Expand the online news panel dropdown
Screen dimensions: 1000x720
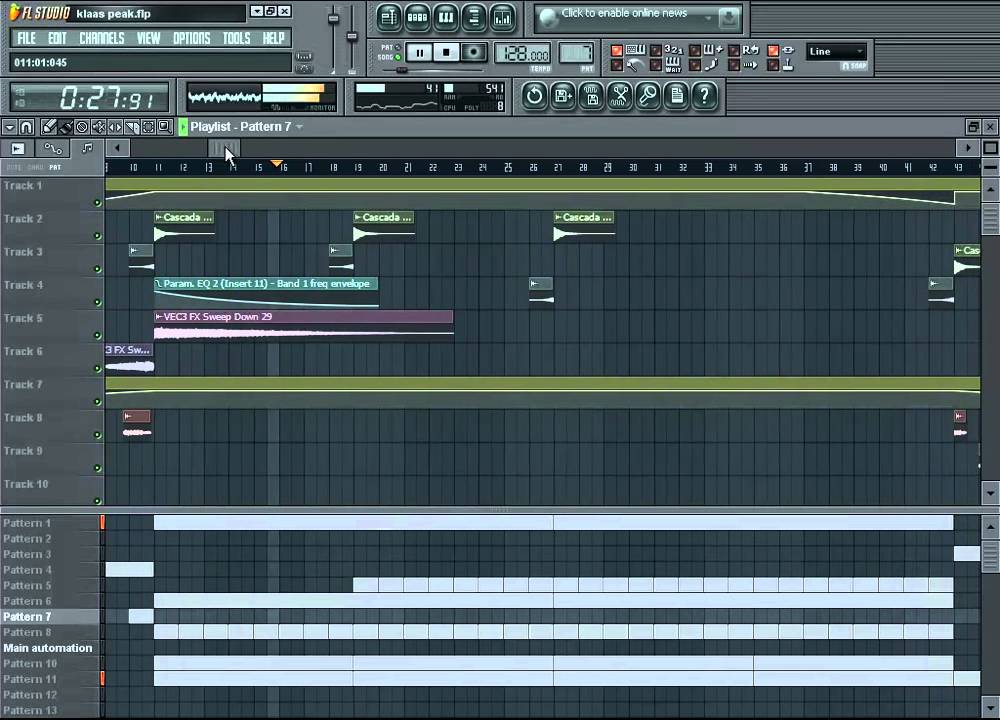[x=708, y=18]
